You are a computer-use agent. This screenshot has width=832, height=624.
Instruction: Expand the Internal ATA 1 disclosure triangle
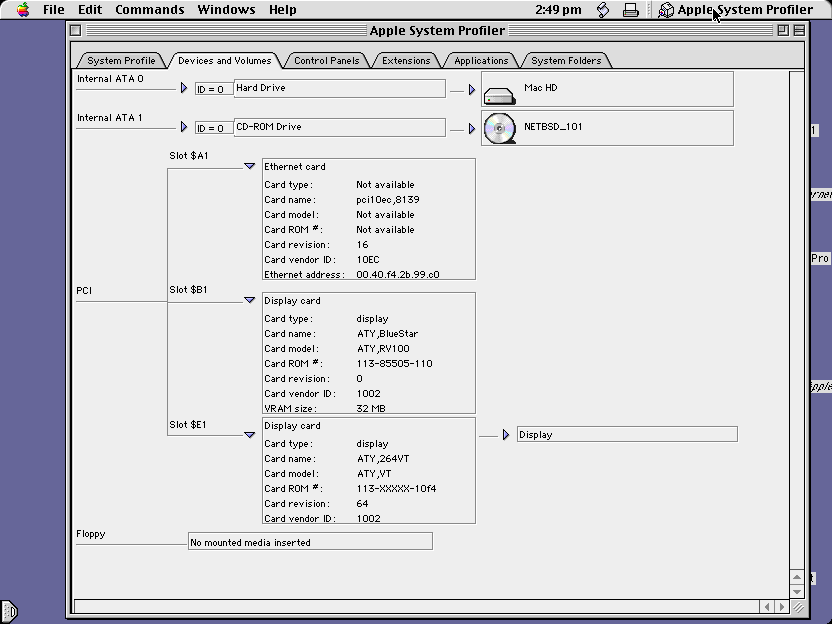(184, 127)
